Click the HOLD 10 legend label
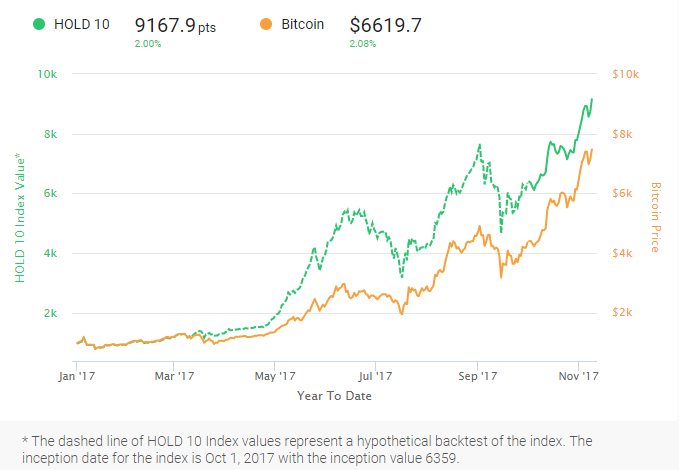The height and width of the screenshot is (470, 679). 81,24
